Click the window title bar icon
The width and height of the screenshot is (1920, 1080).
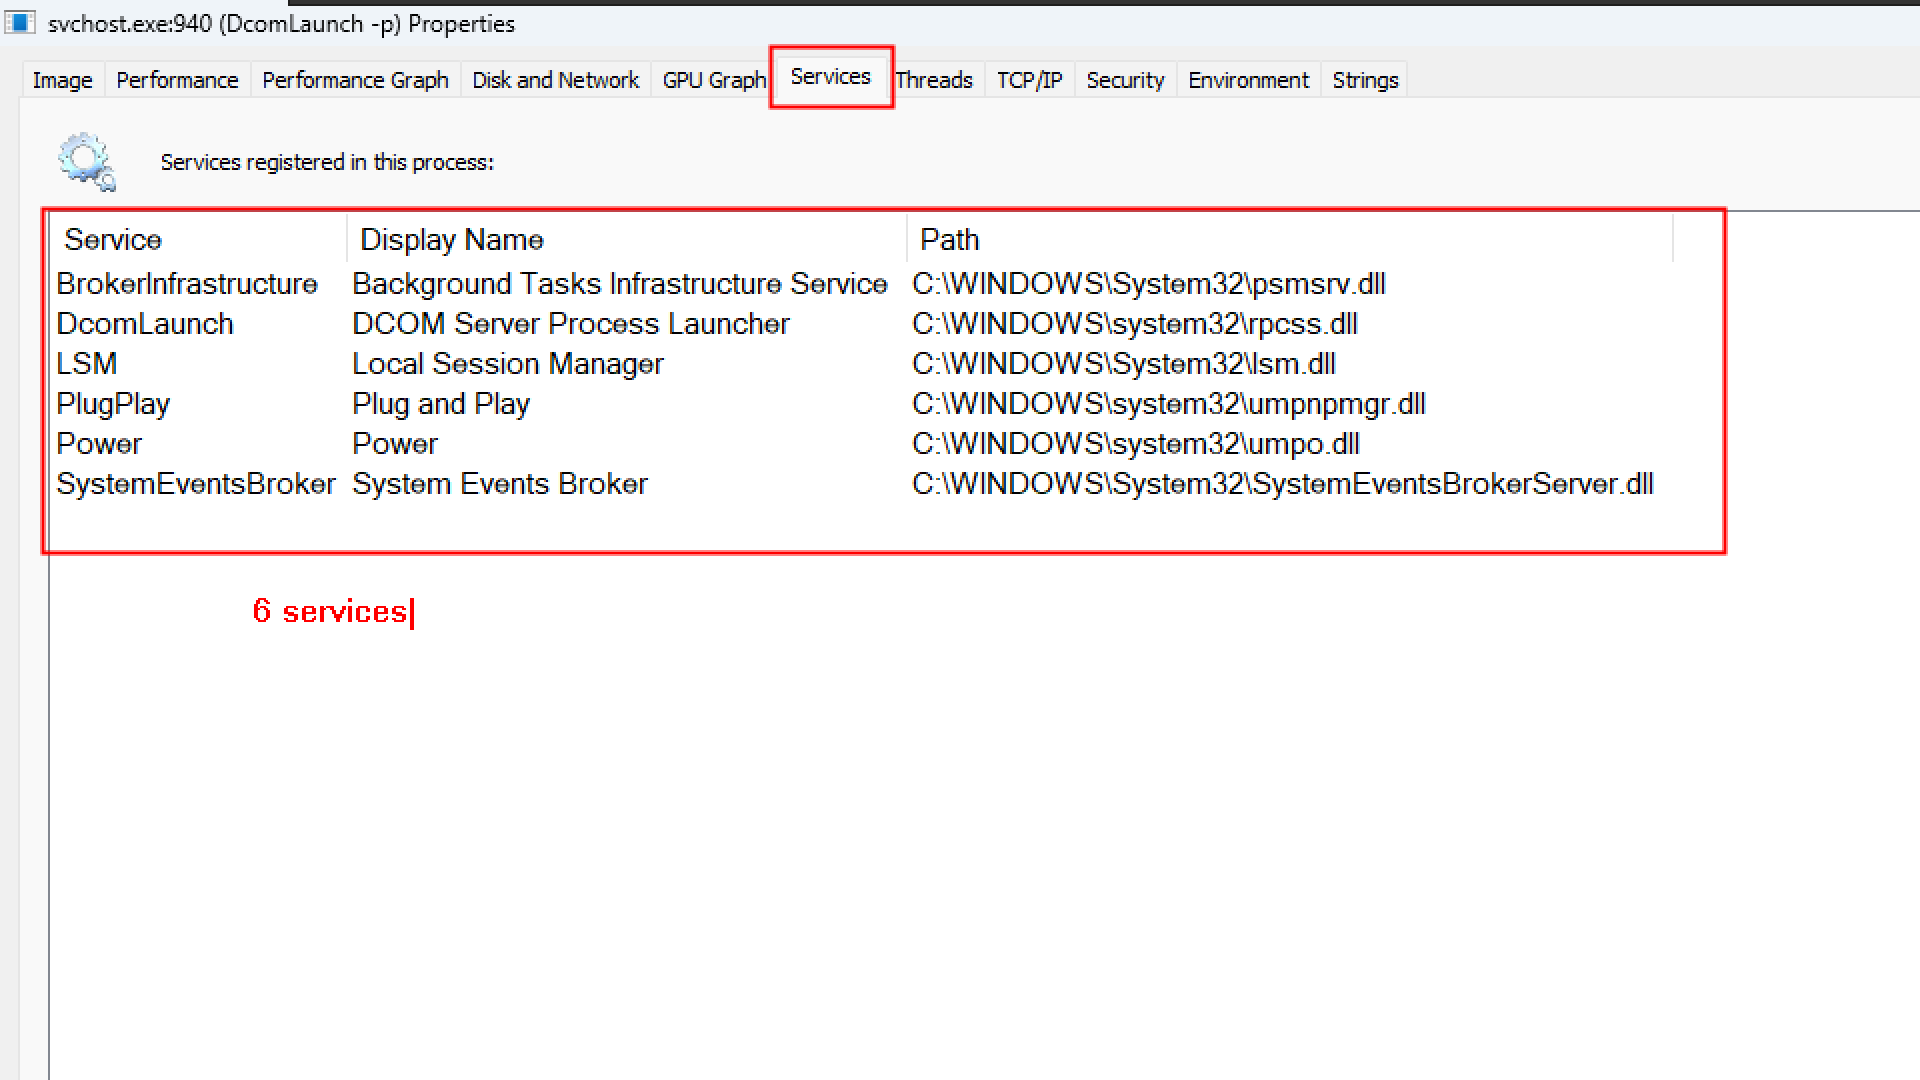[x=19, y=23]
